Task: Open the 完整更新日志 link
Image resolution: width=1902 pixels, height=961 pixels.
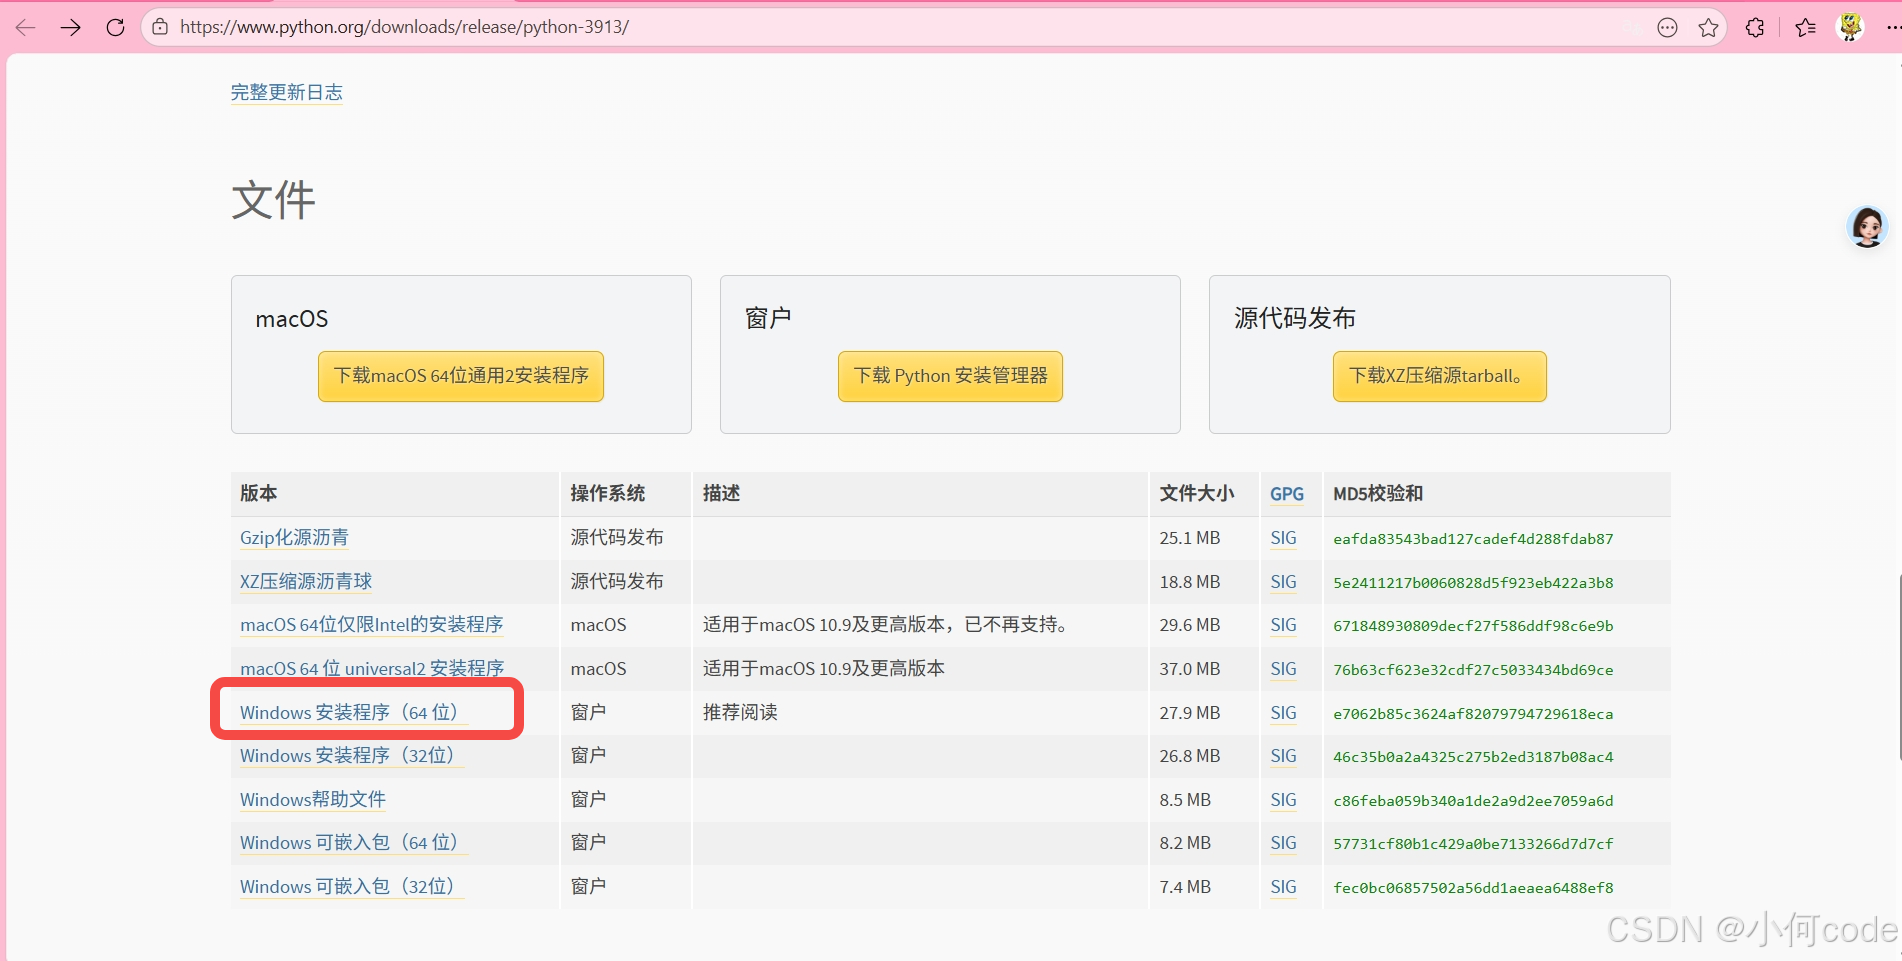Action: pos(287,92)
